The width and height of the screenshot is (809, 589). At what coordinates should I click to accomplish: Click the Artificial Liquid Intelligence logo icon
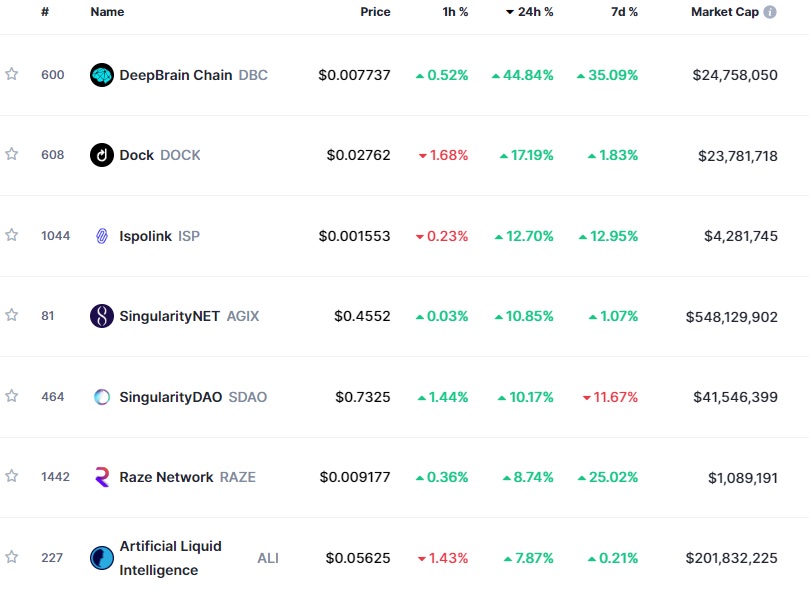102,558
